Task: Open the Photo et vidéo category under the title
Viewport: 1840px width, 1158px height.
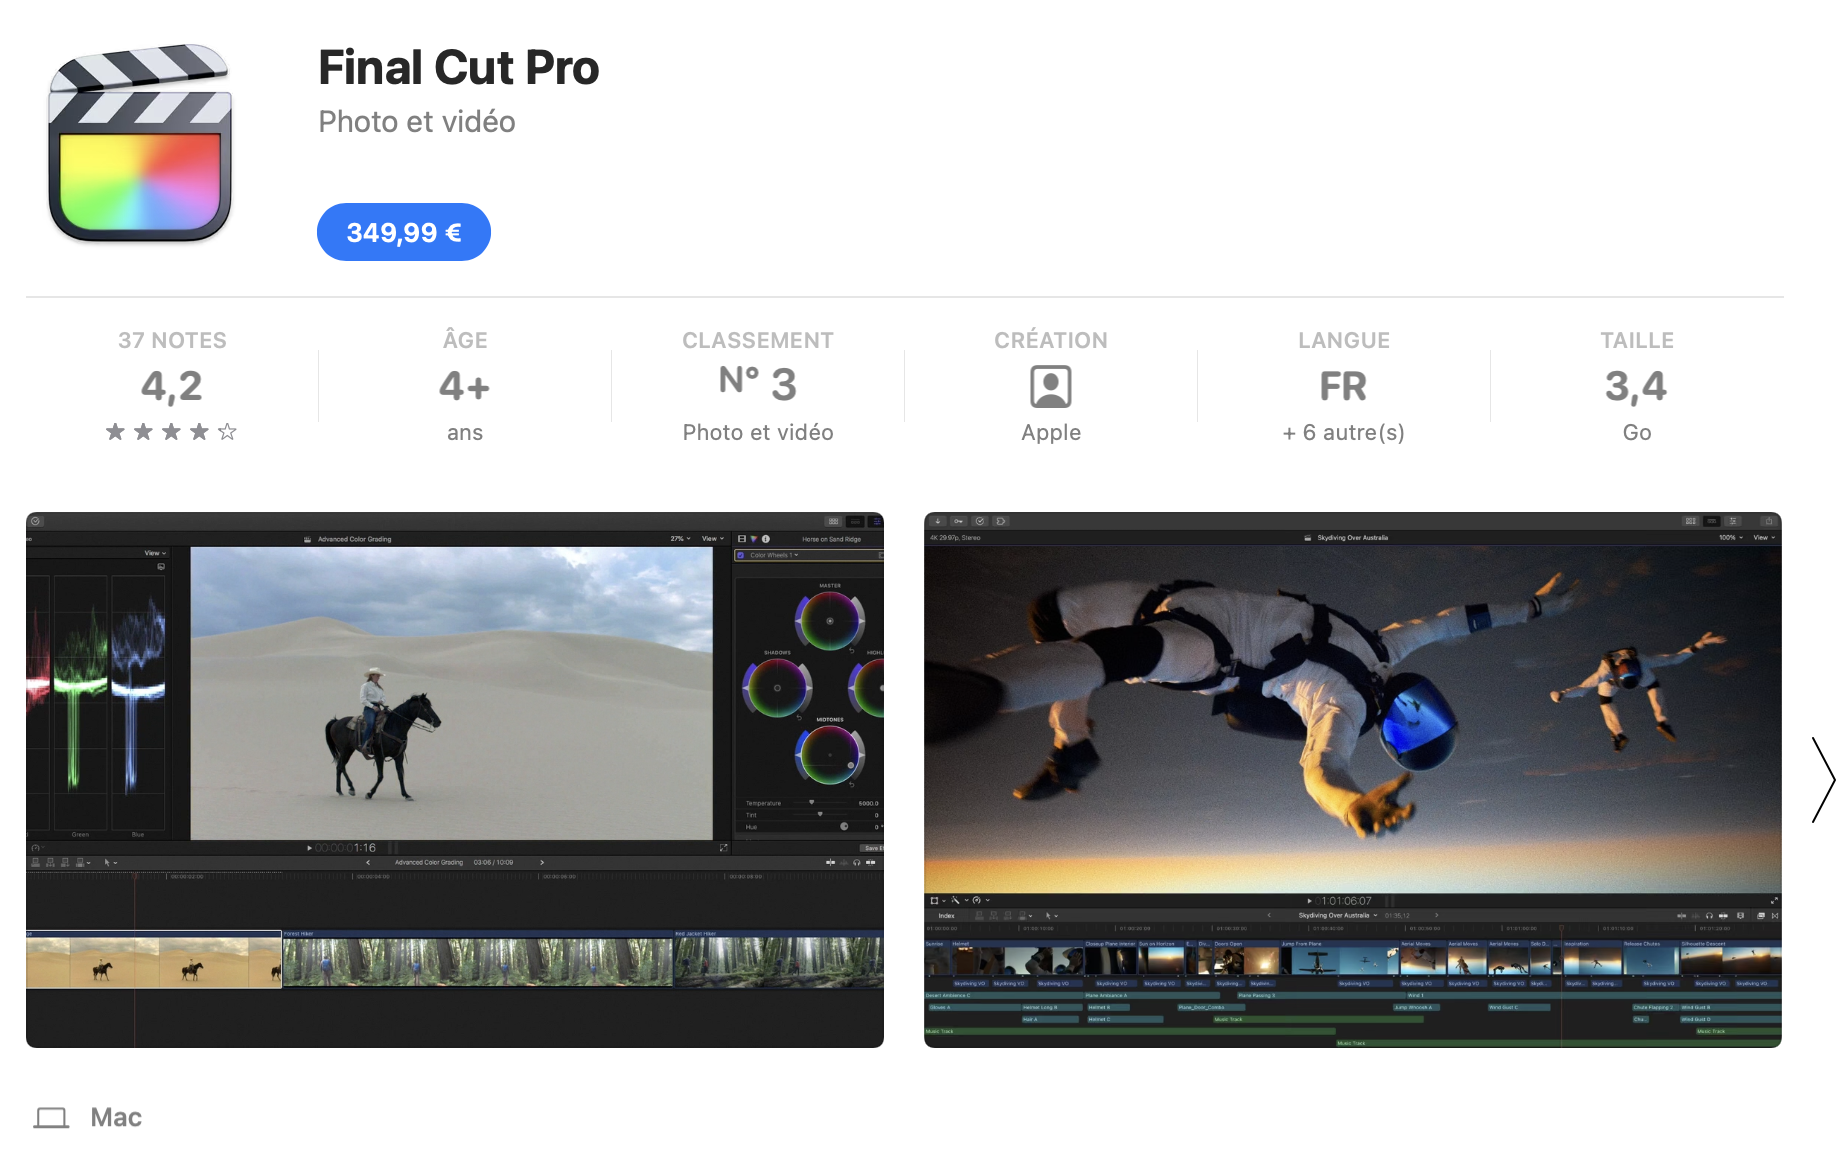Action: pyautogui.click(x=417, y=122)
